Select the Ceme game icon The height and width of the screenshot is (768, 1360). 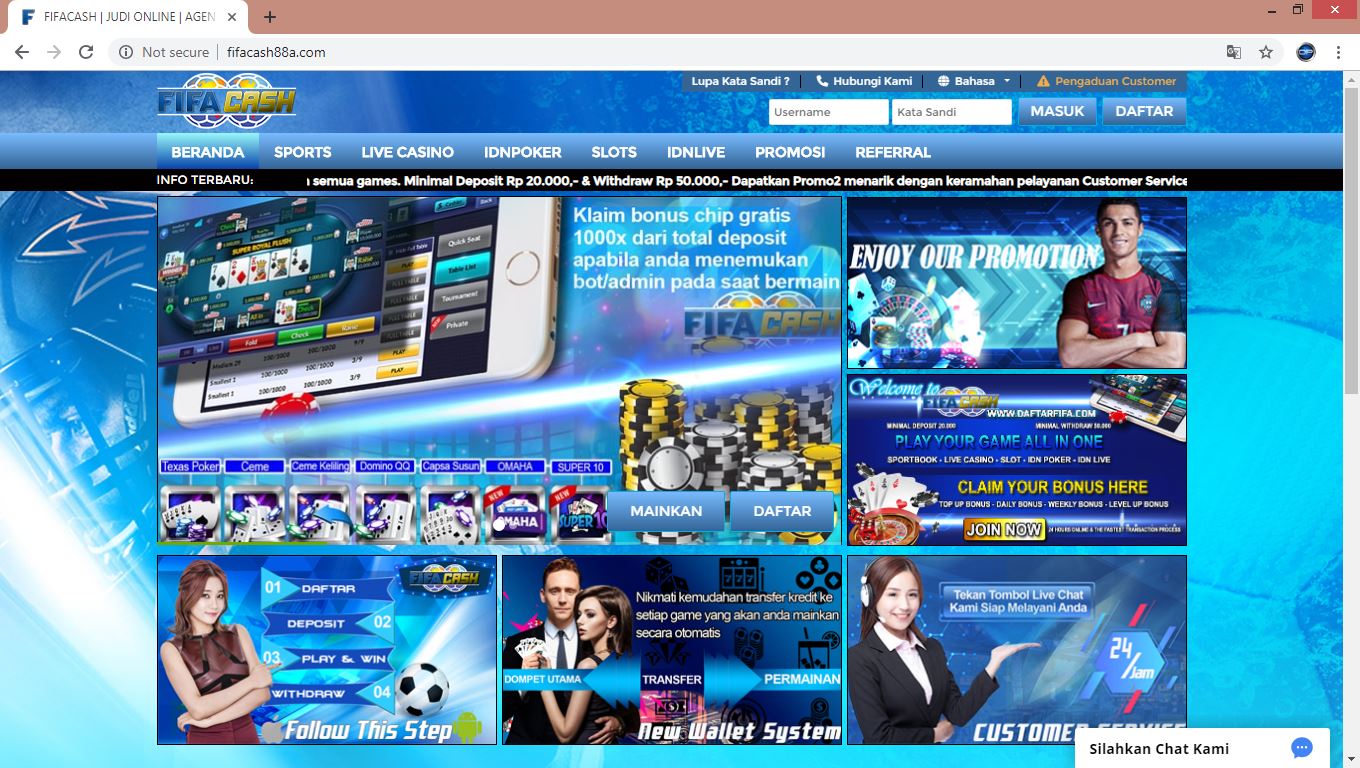255,514
